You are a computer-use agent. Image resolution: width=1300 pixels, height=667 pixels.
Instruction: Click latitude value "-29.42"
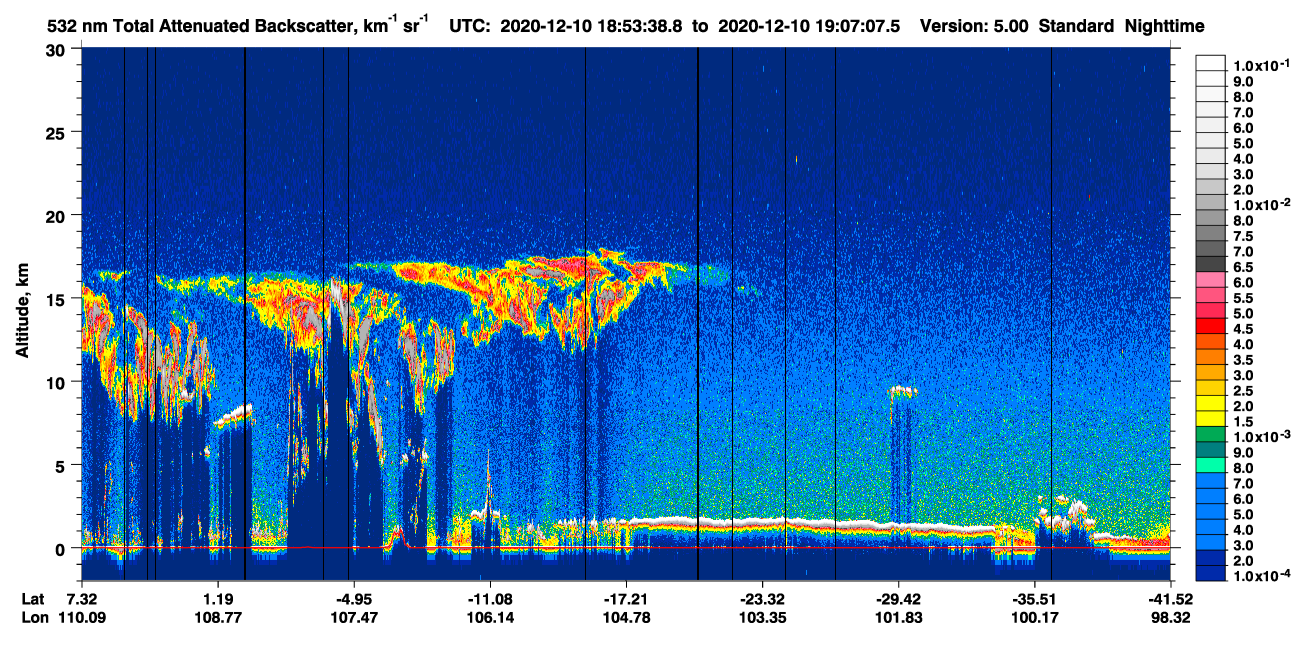click(x=898, y=599)
